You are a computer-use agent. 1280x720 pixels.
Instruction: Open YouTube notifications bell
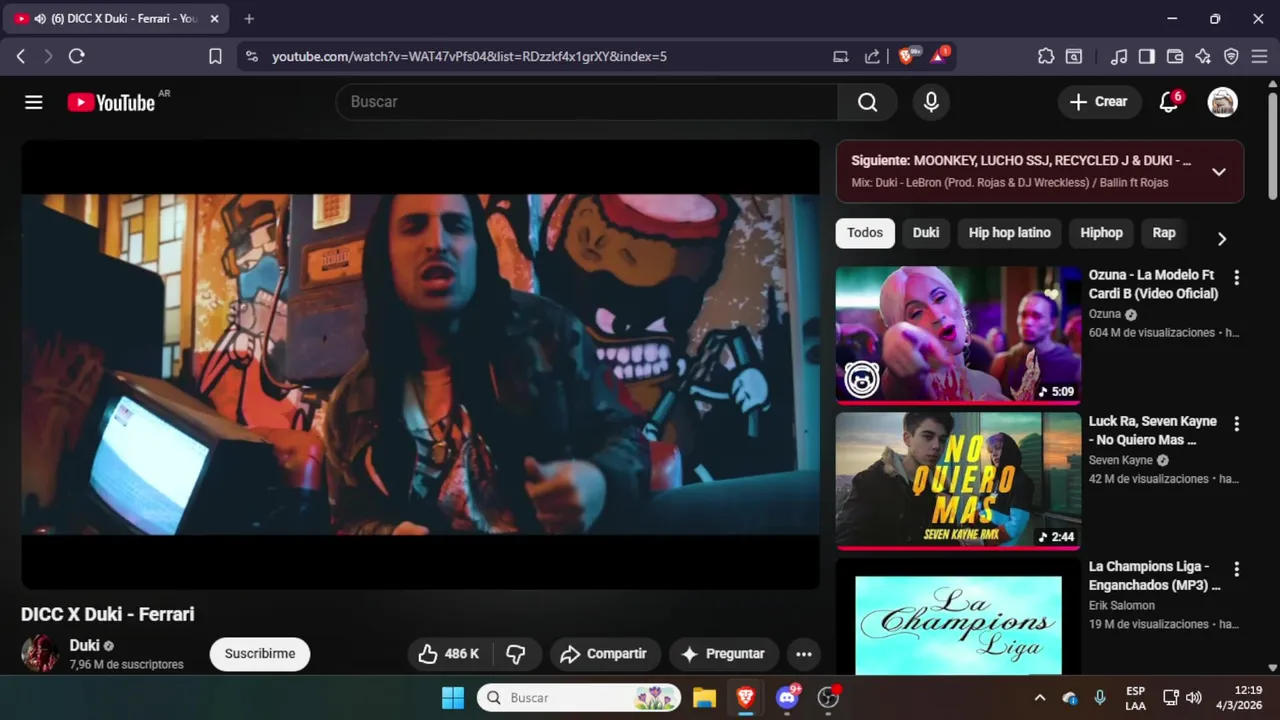[1168, 102]
